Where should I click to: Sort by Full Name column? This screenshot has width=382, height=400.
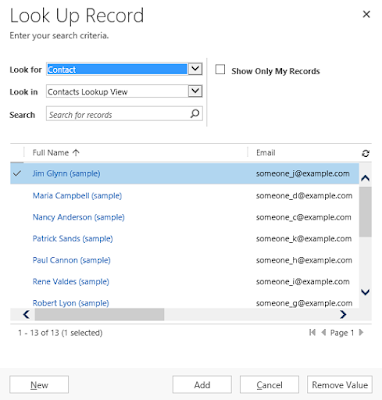56,153
